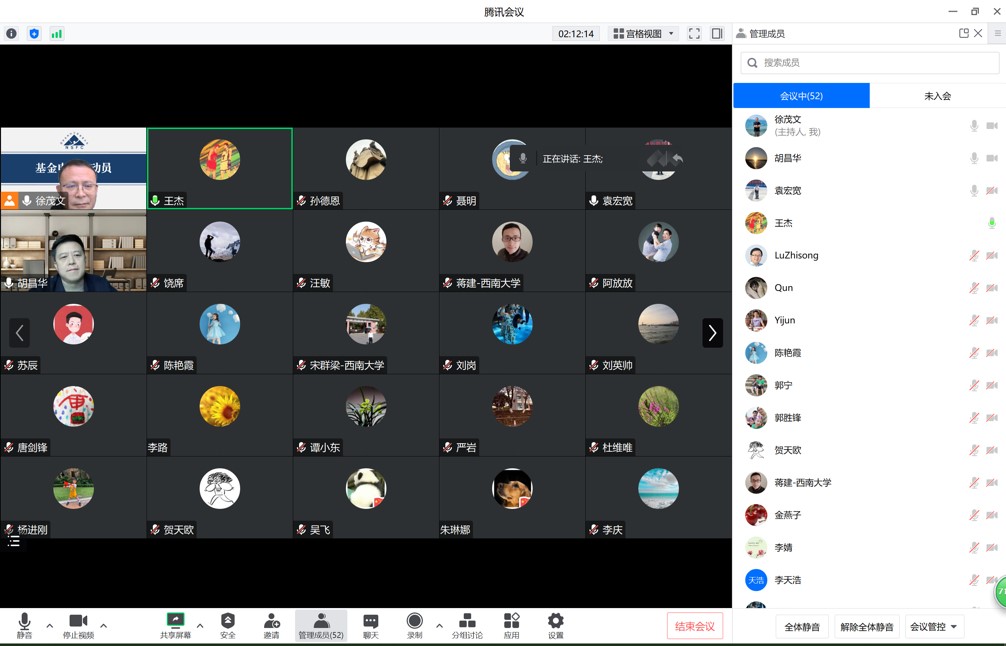Switch to the 未入会 tab
1006x646 pixels.
pyautogui.click(x=937, y=96)
